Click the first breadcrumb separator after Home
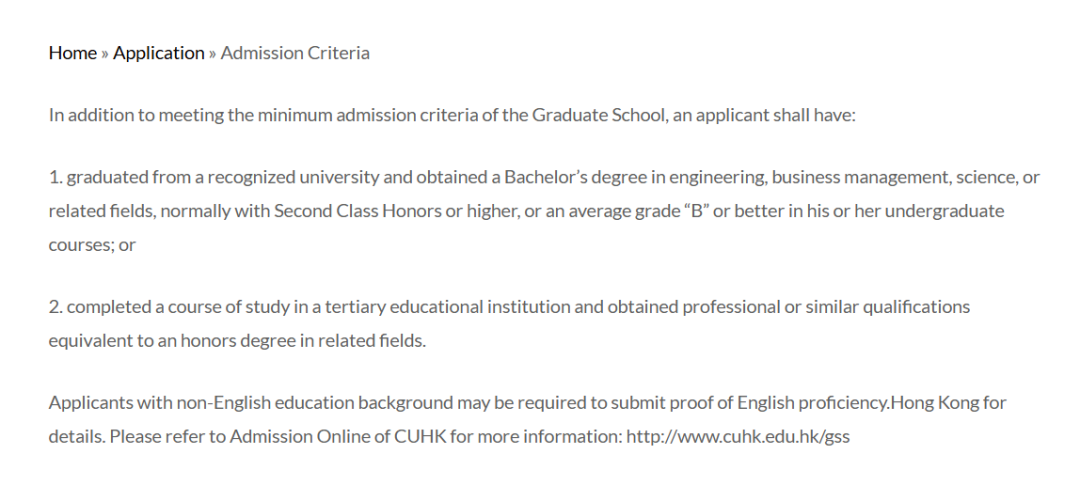This screenshot has height=501, width=1080. 105,54
